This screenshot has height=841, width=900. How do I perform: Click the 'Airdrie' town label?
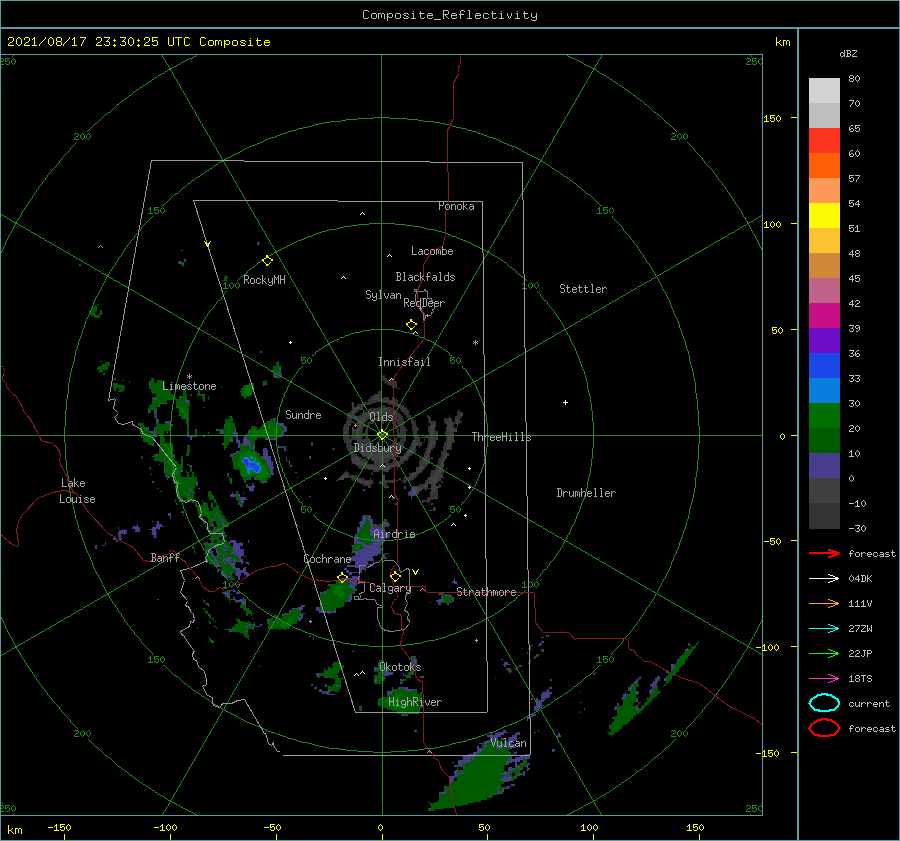coord(394,534)
